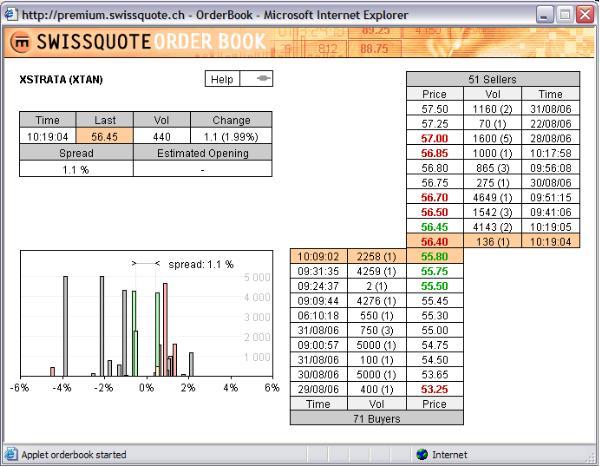Select the XSTRATA (XTAN) title
The width and height of the screenshot is (600, 467).
pos(61,79)
